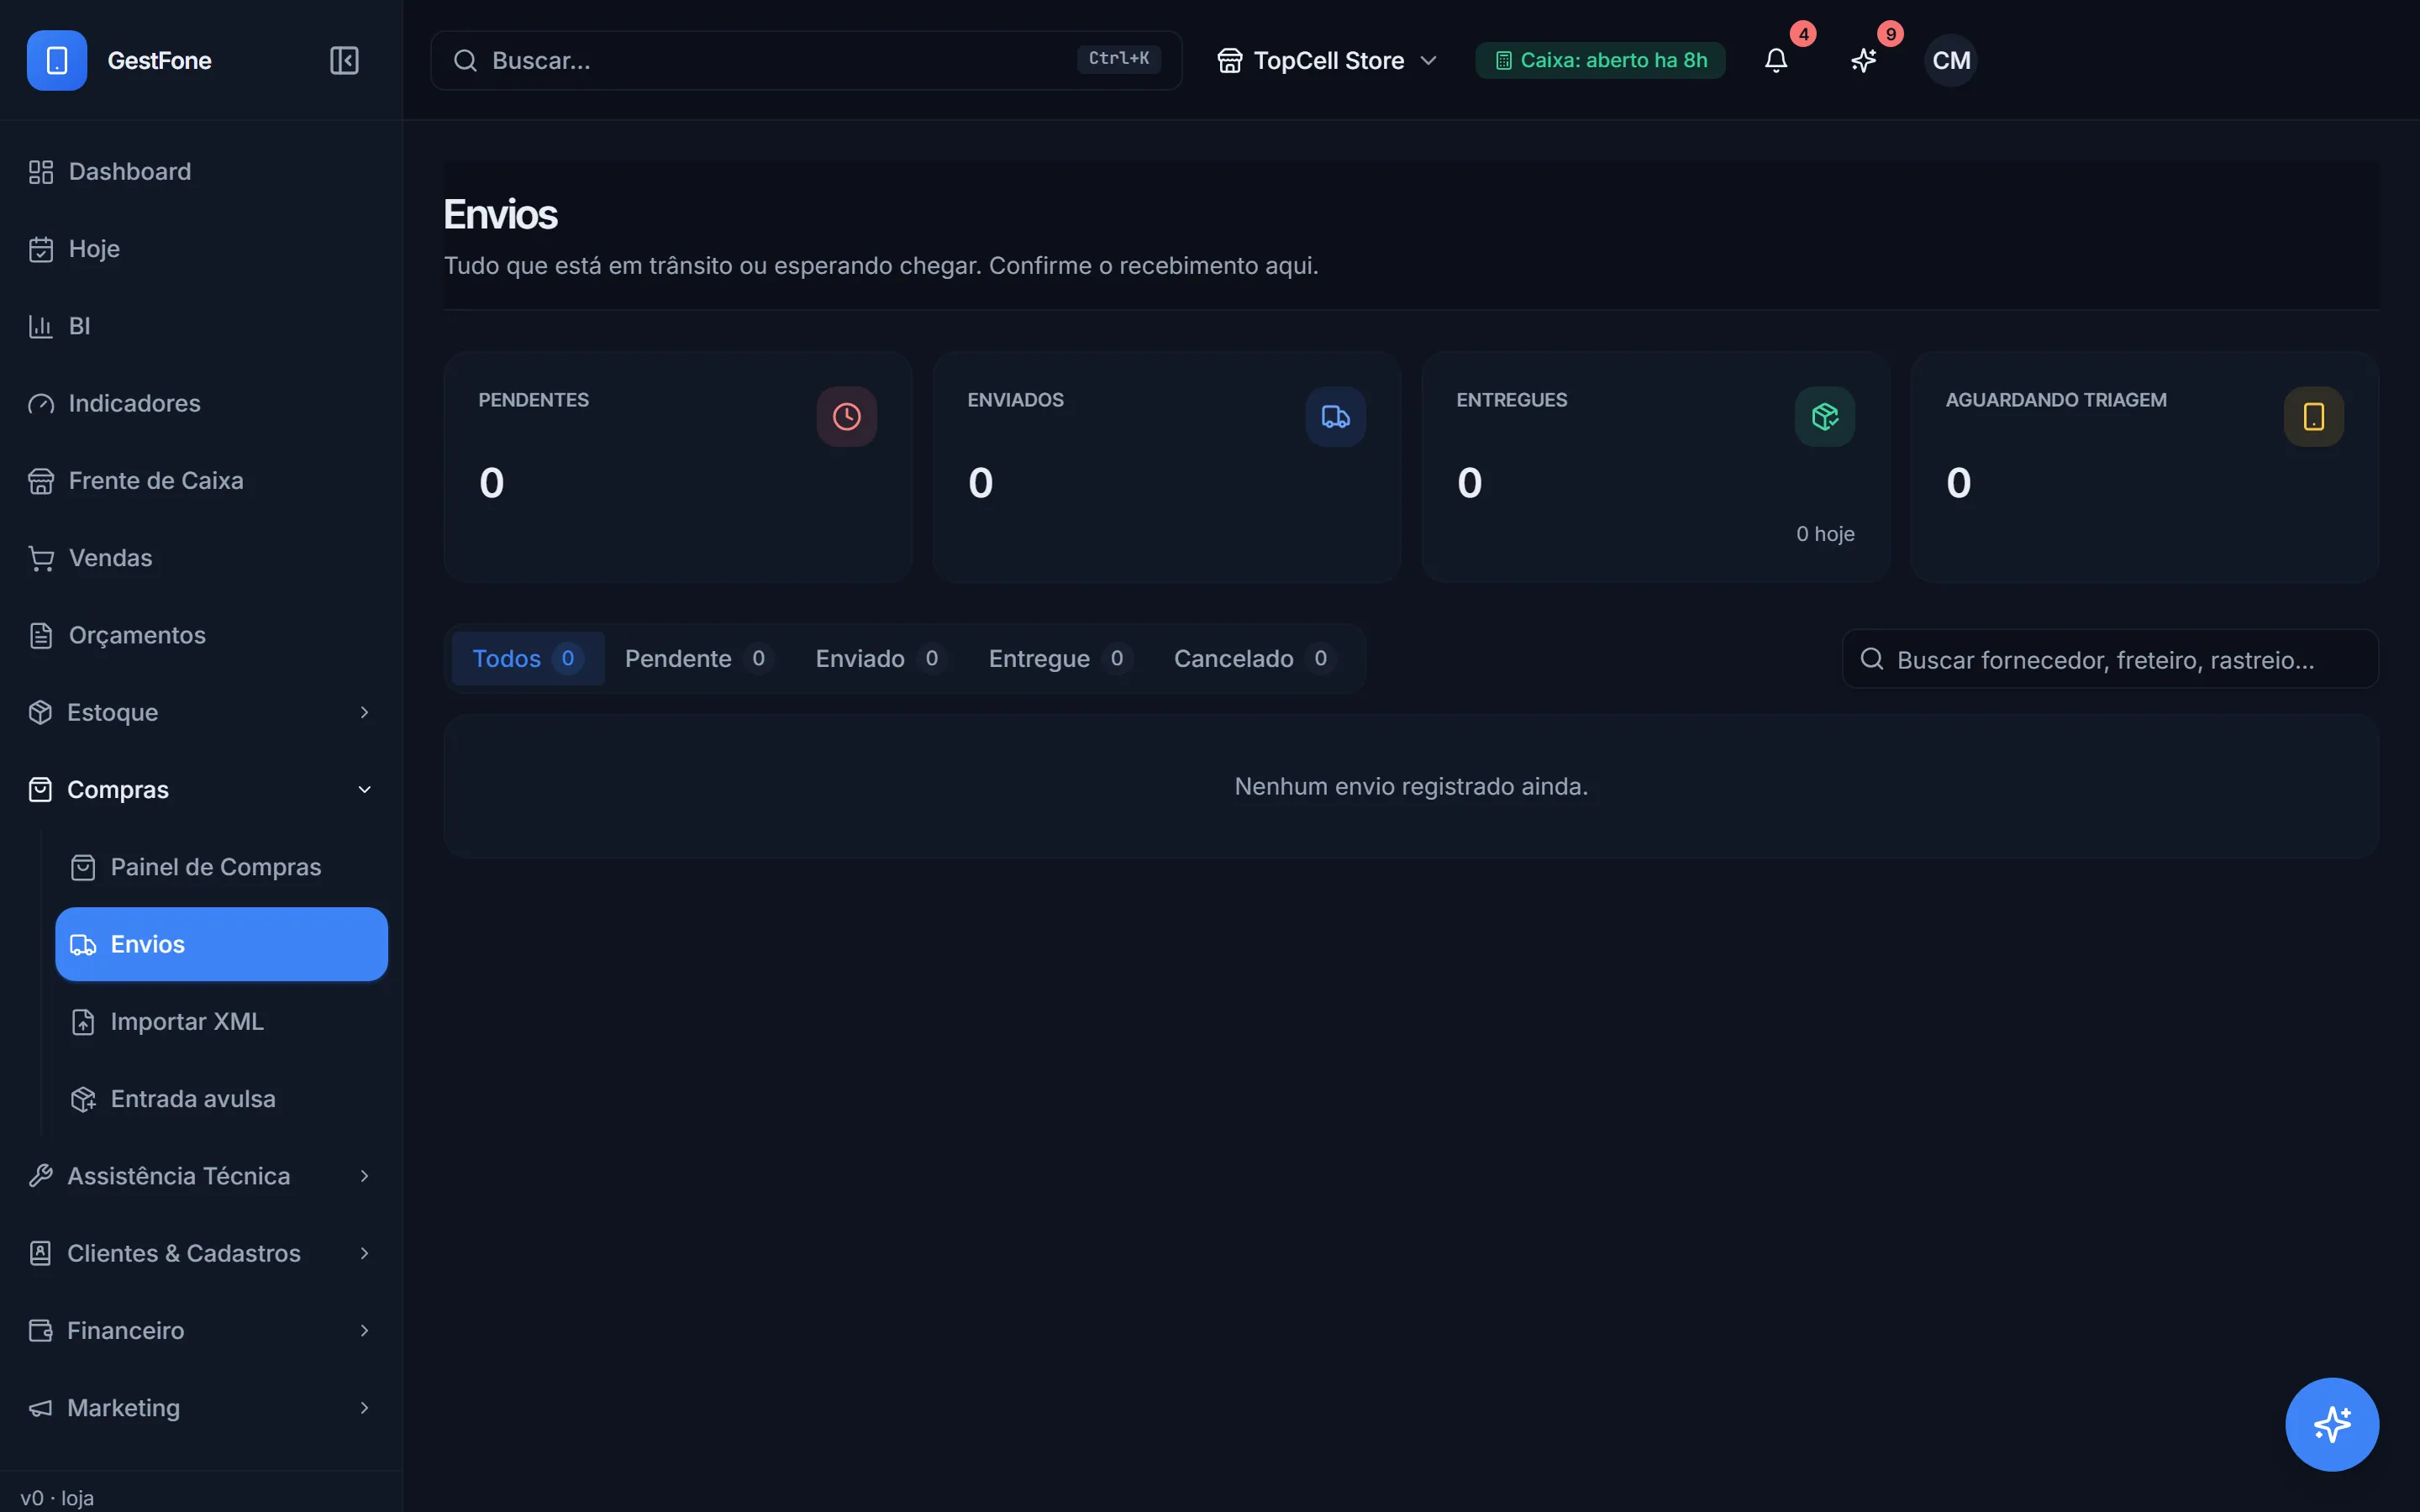Open the TopCell Store dropdown
Image resolution: width=2420 pixels, height=1512 pixels.
coord(1327,60)
